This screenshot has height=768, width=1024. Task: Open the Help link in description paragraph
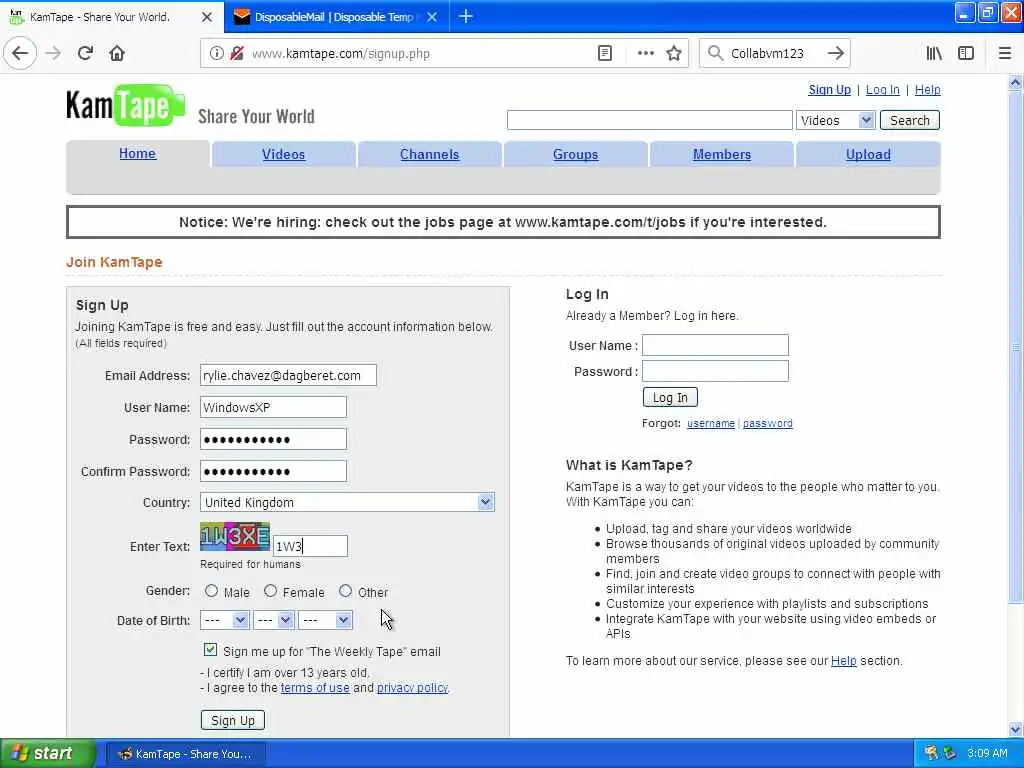(x=843, y=661)
